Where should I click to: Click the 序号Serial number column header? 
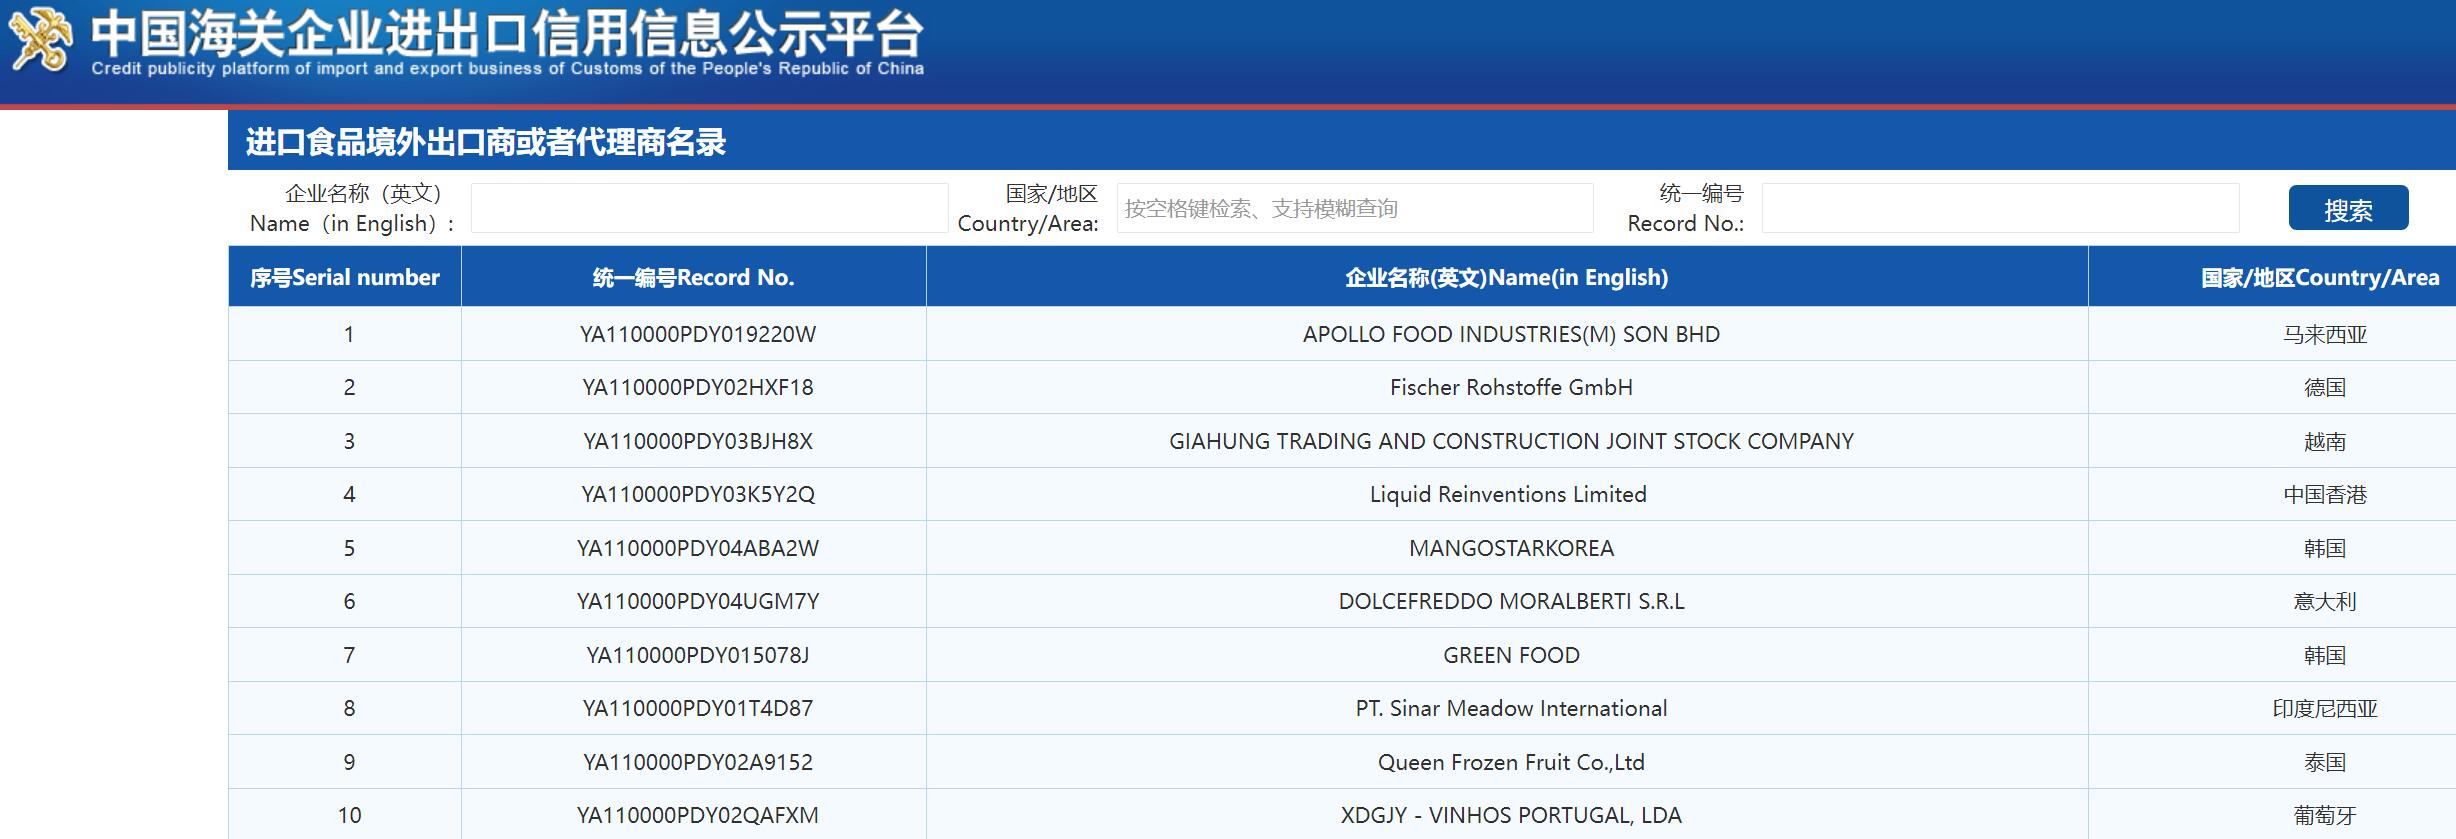pos(345,277)
